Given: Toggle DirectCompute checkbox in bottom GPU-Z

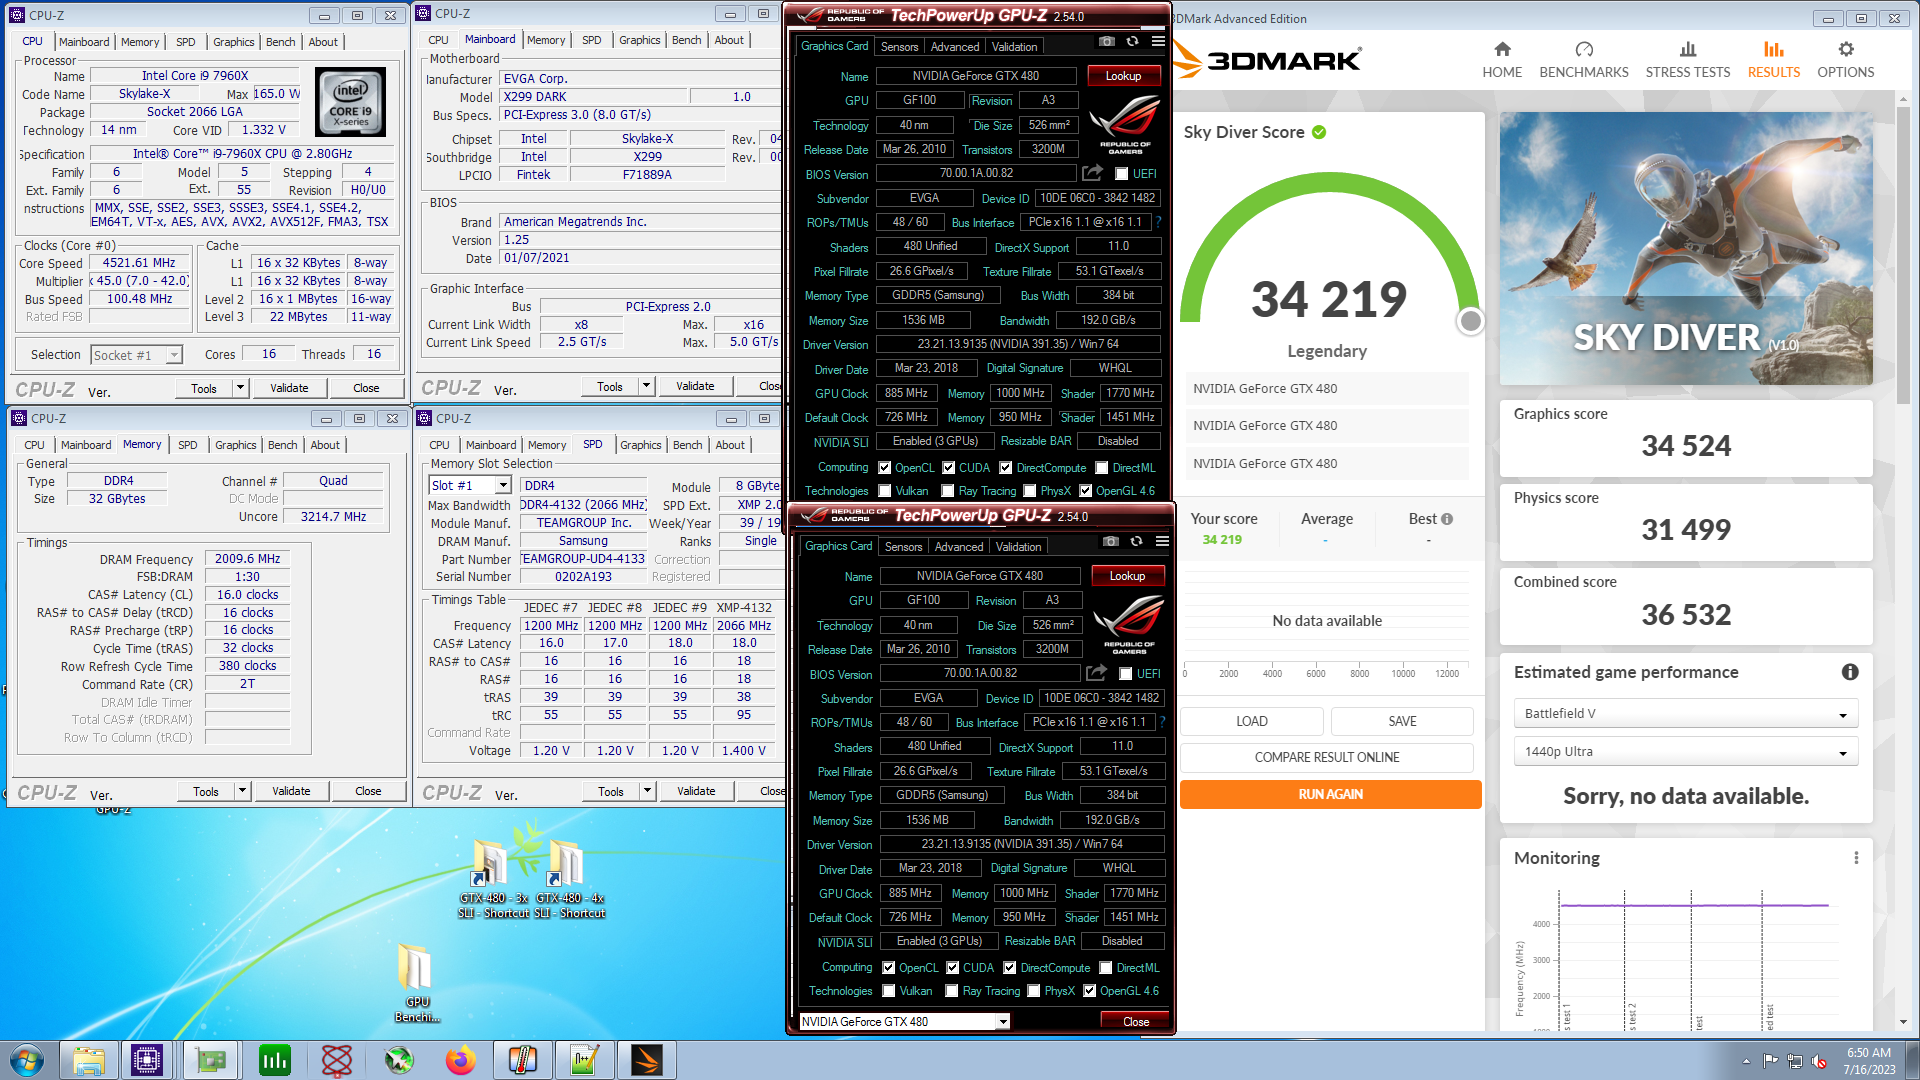Looking at the screenshot, I should pyautogui.click(x=1009, y=968).
